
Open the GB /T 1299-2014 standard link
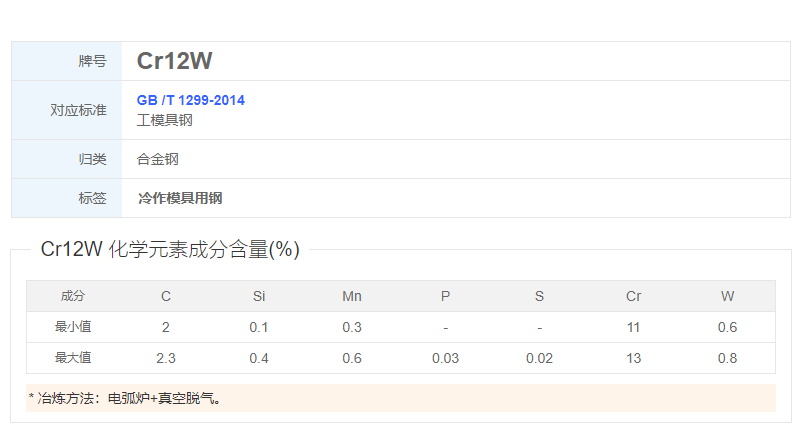pos(190,100)
